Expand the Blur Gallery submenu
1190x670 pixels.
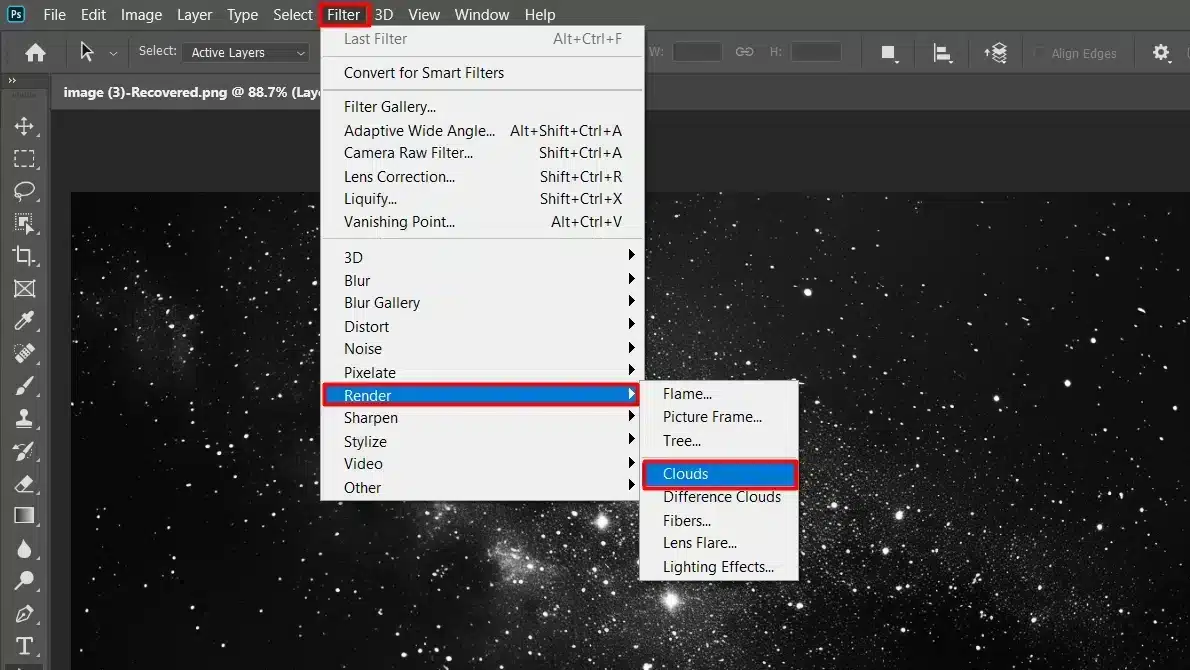(482, 302)
